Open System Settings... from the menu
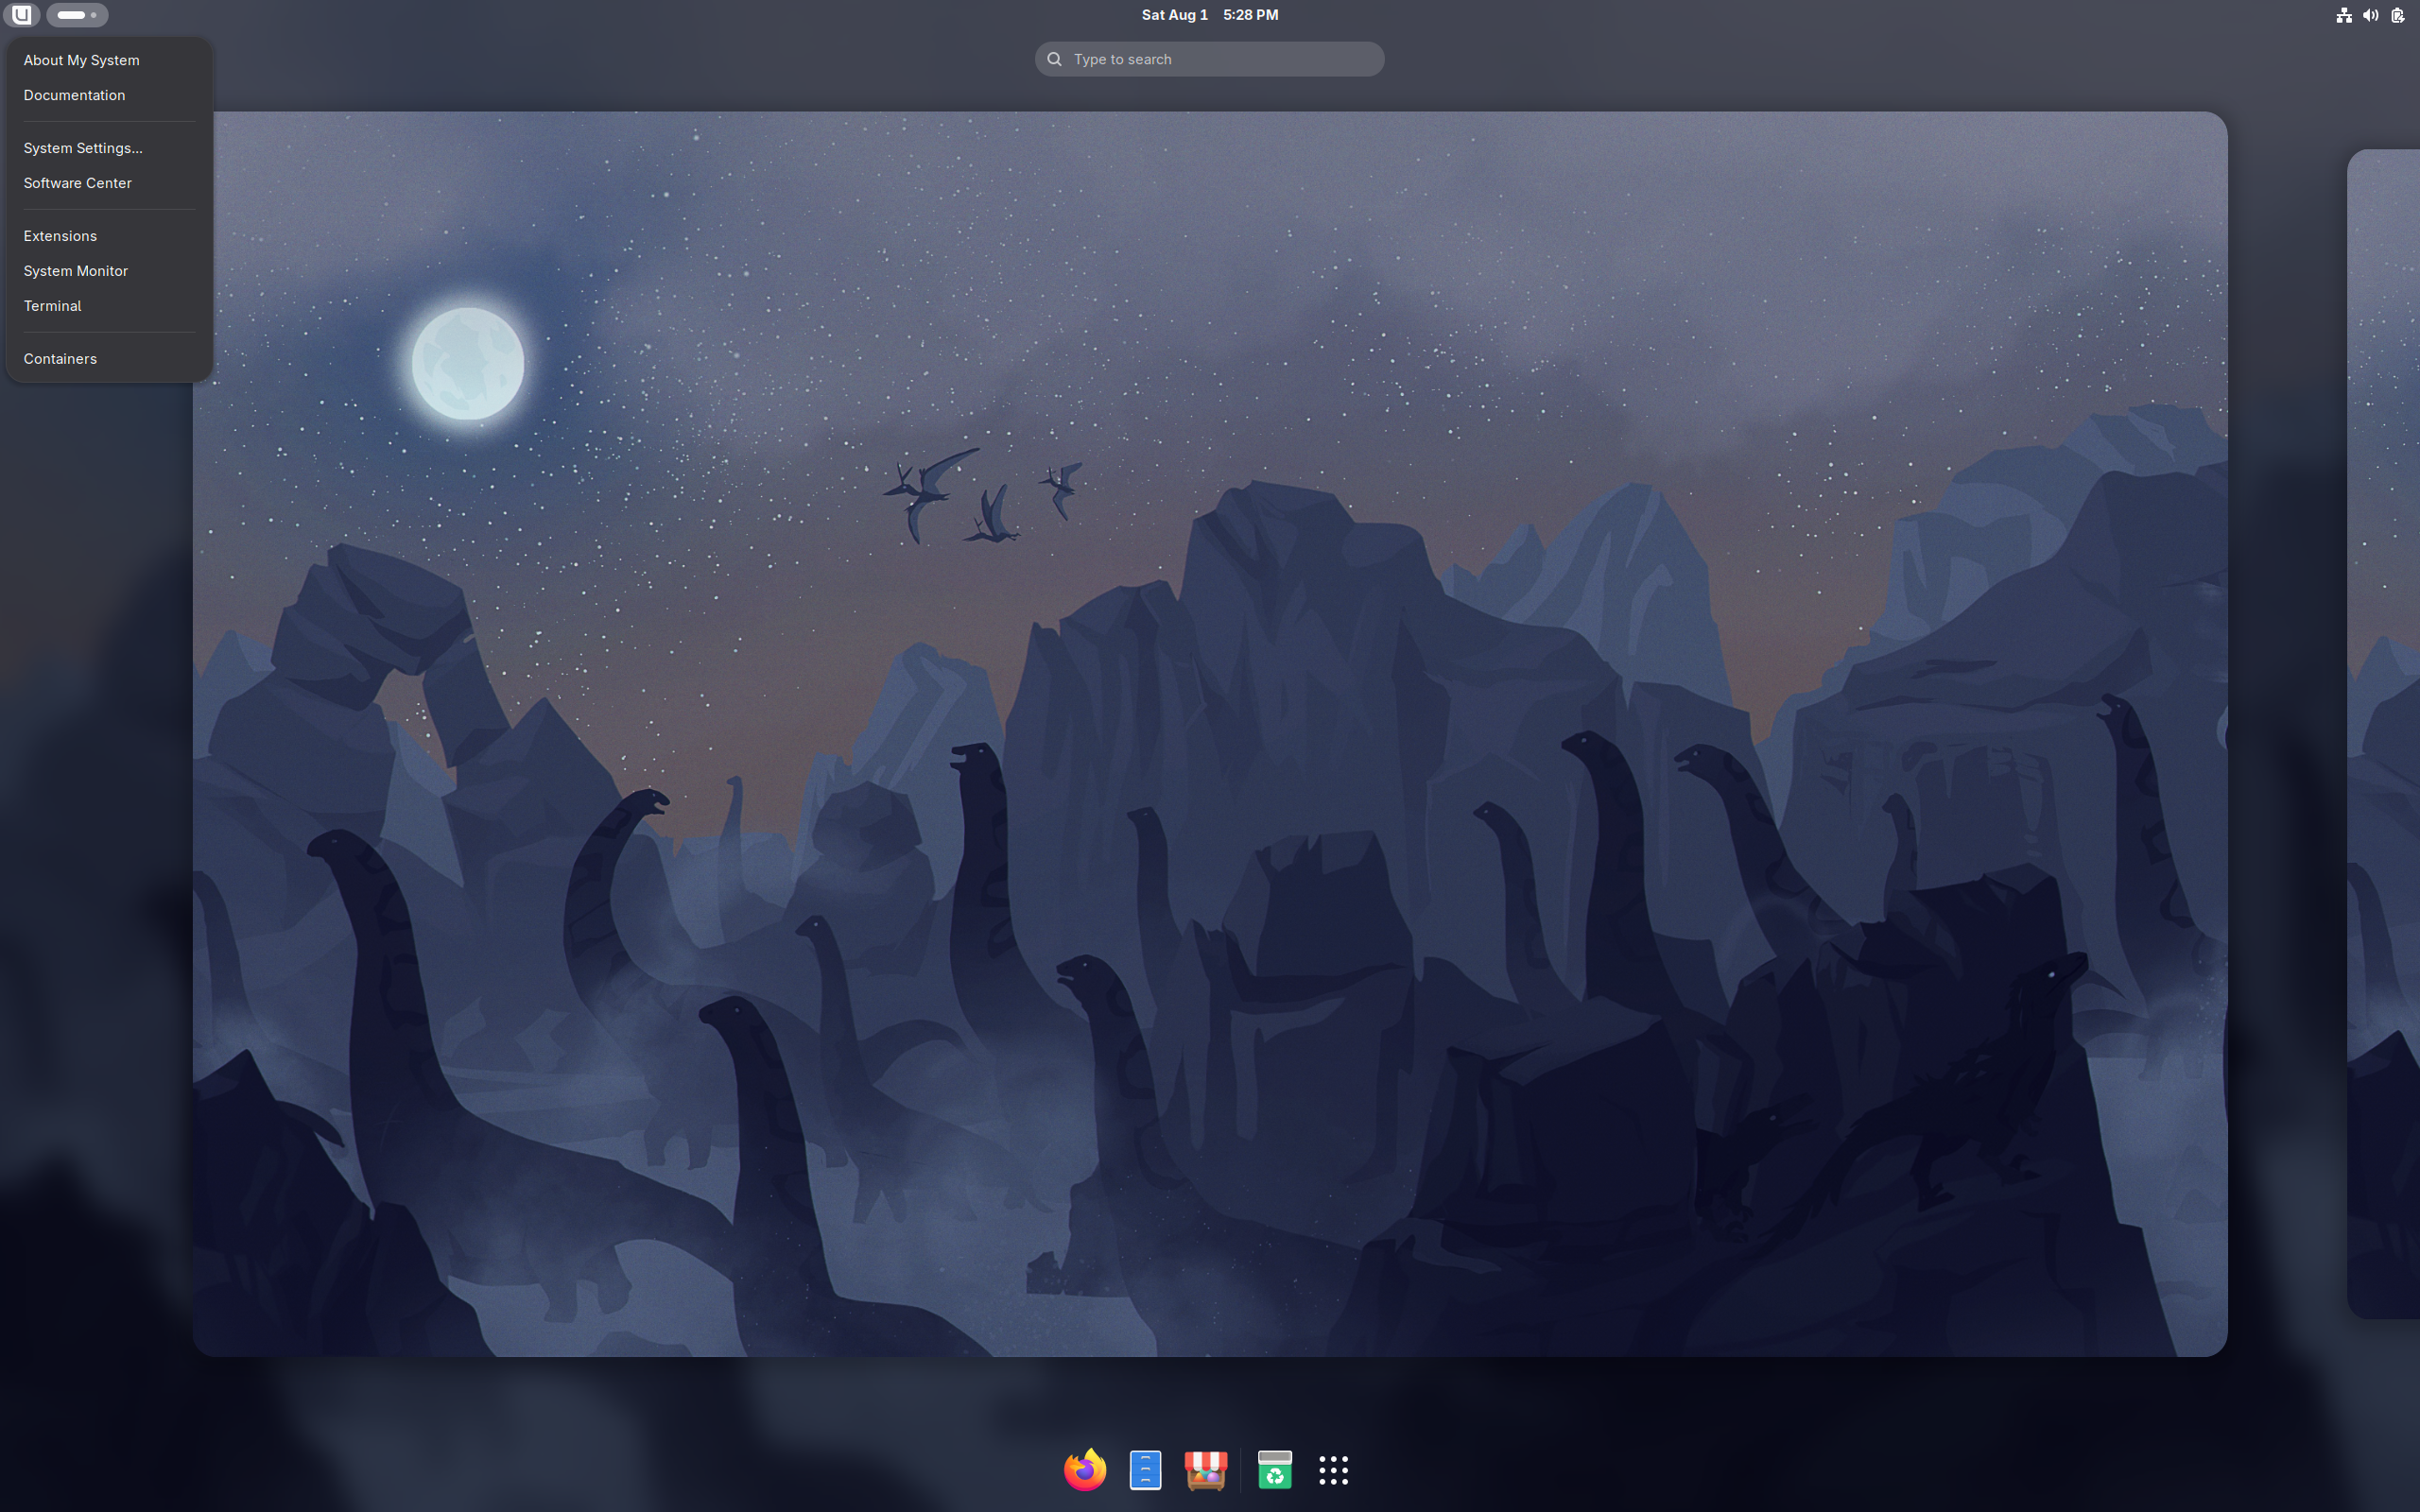 coord(109,148)
